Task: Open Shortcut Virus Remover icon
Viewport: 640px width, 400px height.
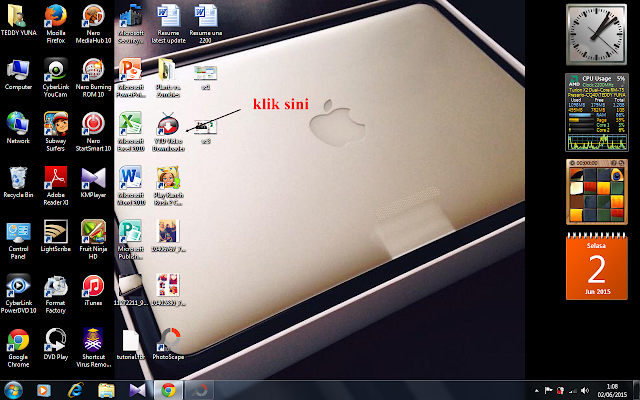Action: tap(93, 348)
